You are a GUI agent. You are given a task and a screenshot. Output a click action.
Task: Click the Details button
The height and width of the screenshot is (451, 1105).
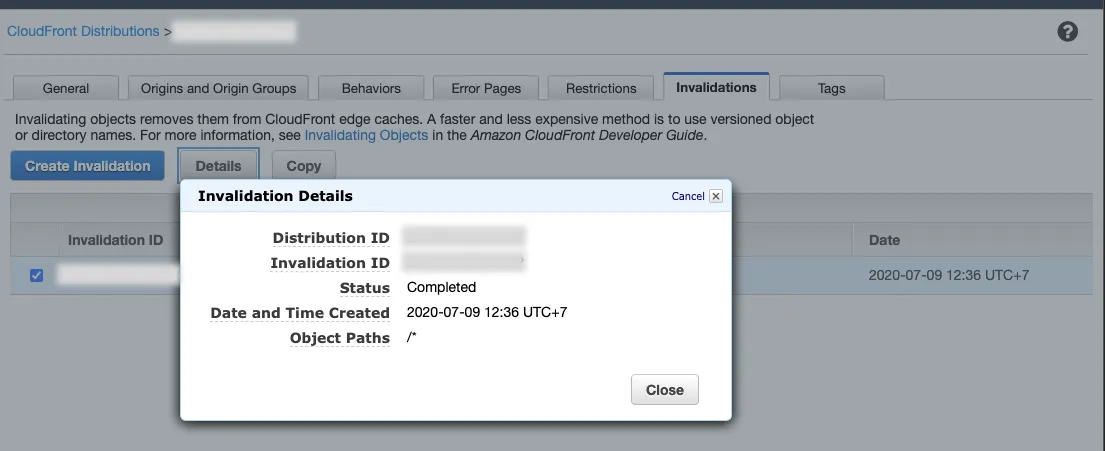click(x=218, y=166)
